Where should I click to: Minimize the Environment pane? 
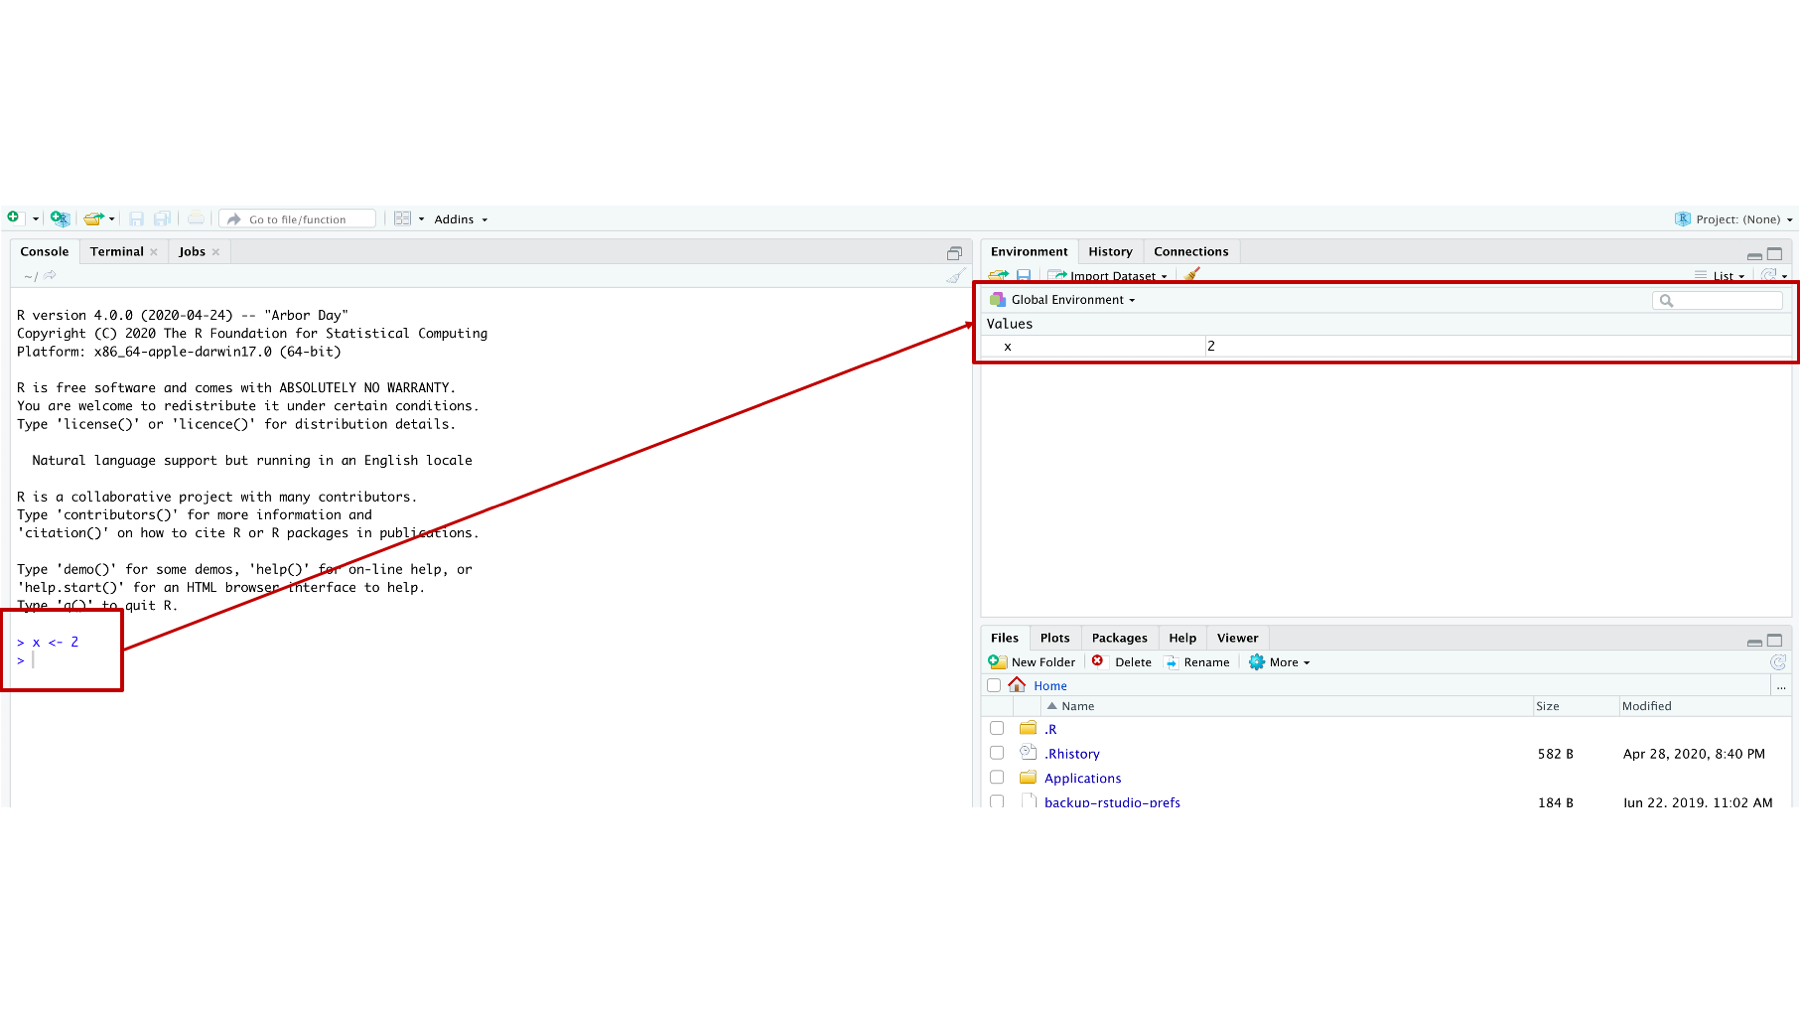1754,255
